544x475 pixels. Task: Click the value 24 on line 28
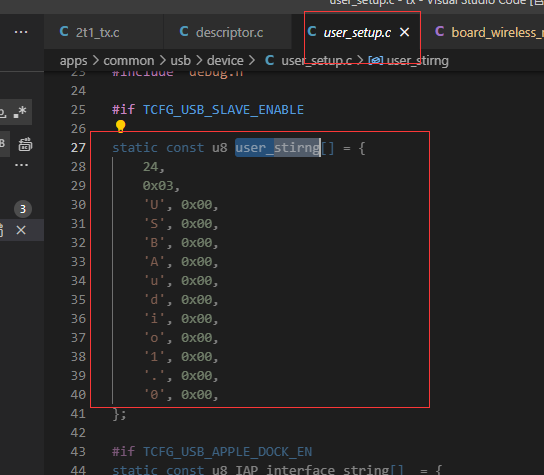[151, 167]
